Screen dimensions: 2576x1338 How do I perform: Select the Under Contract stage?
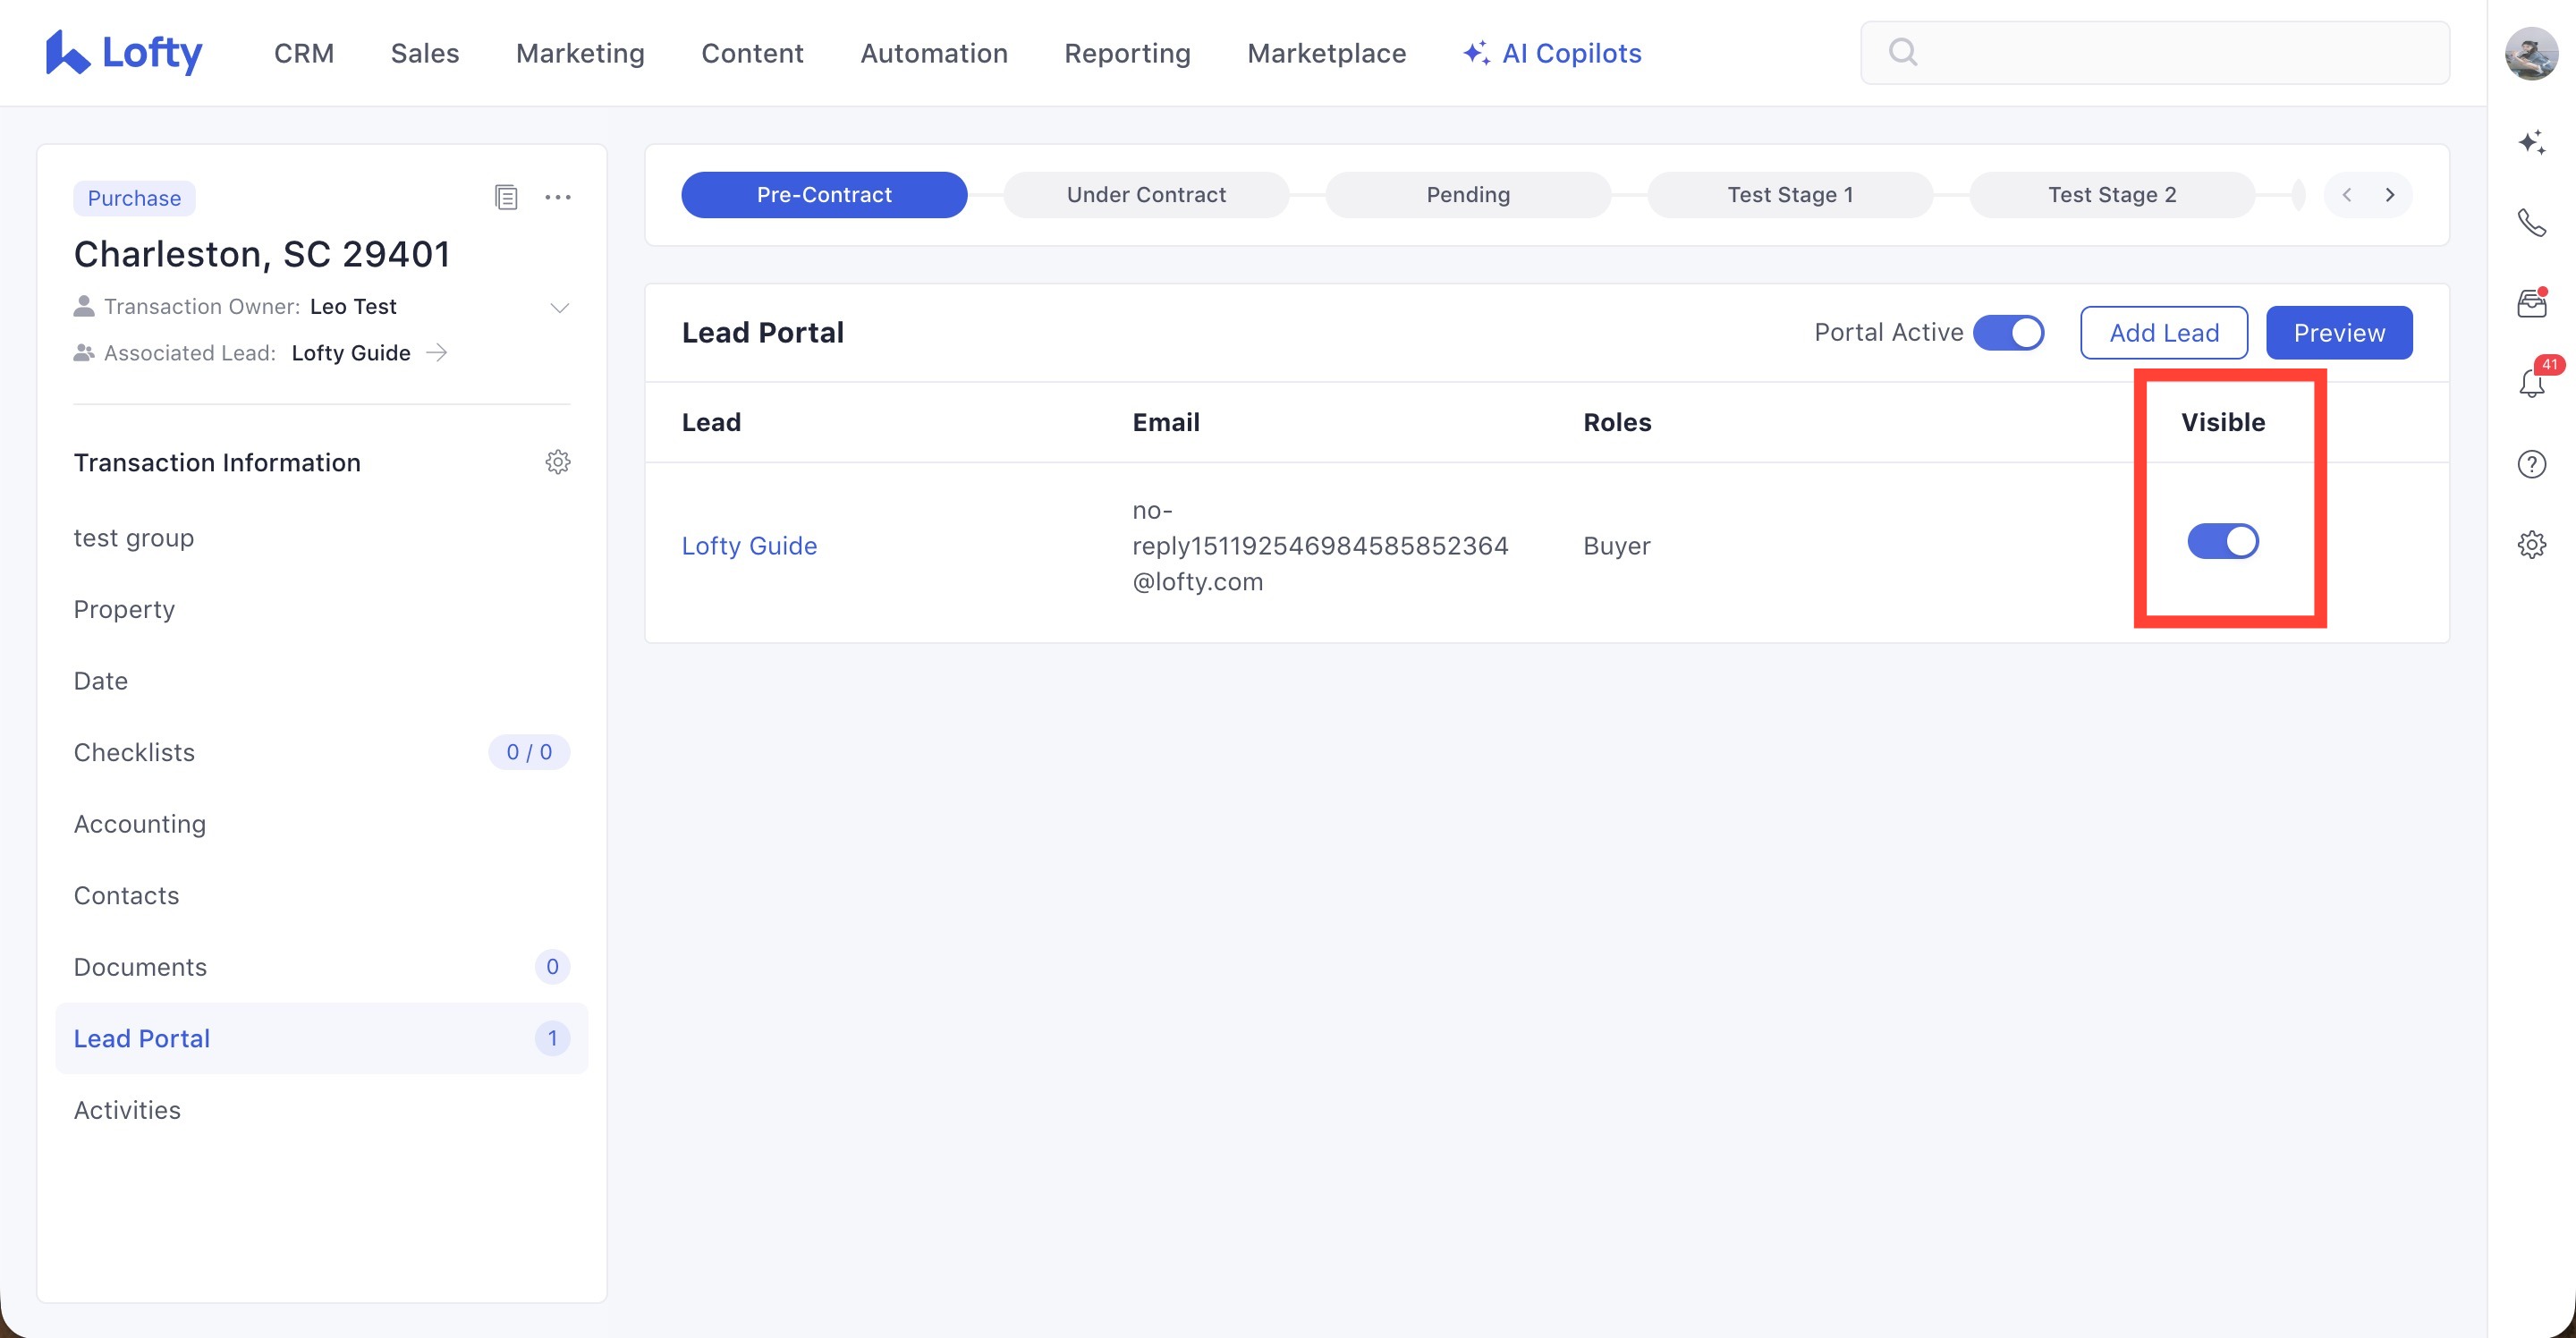click(x=1146, y=195)
